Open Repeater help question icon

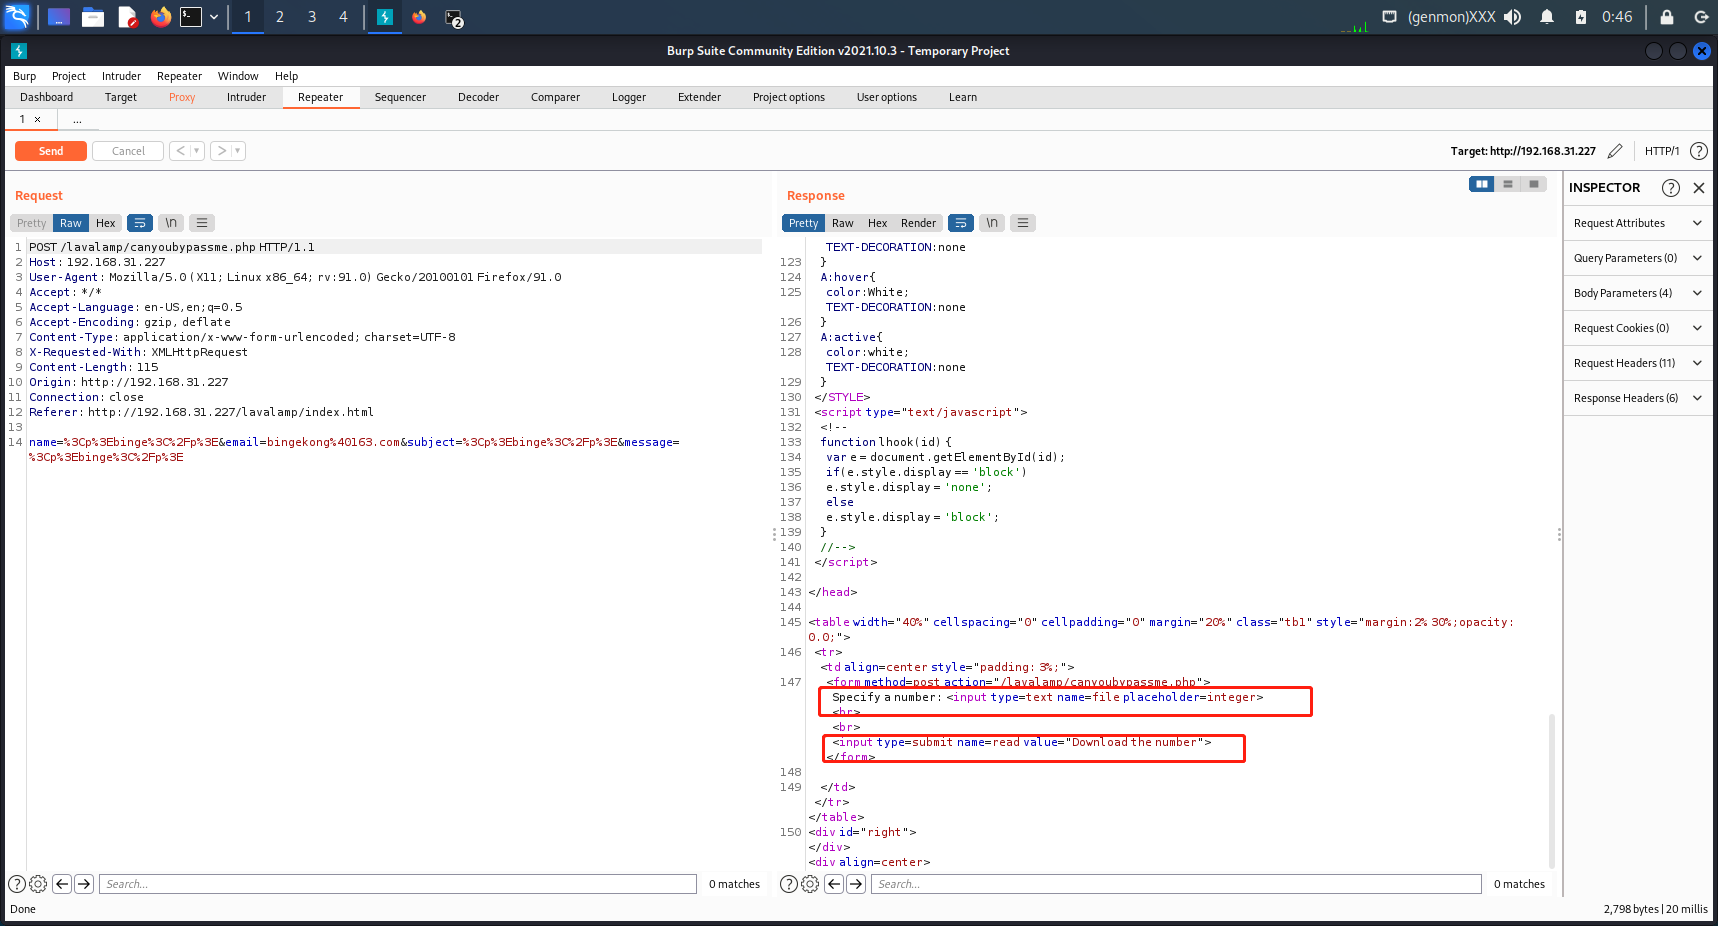click(x=1698, y=151)
